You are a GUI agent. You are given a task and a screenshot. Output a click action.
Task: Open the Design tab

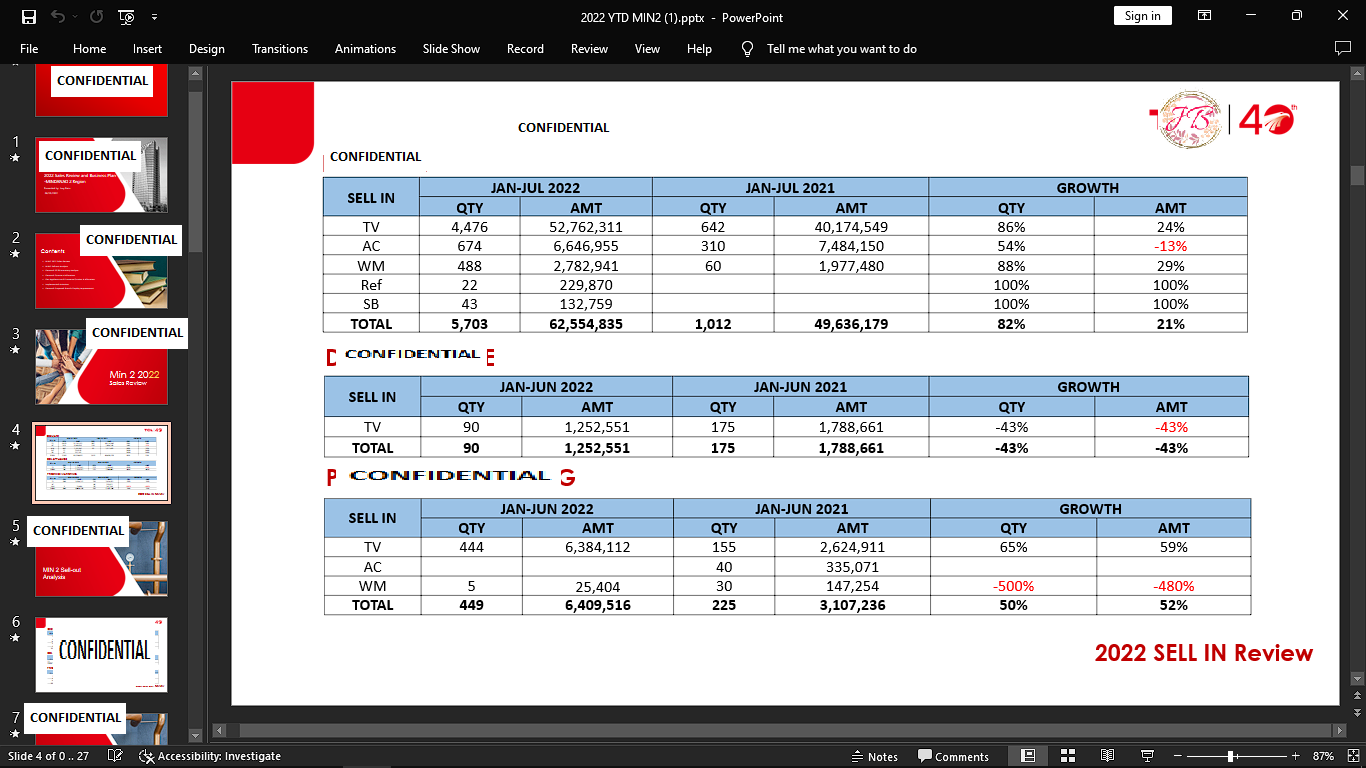[206, 48]
